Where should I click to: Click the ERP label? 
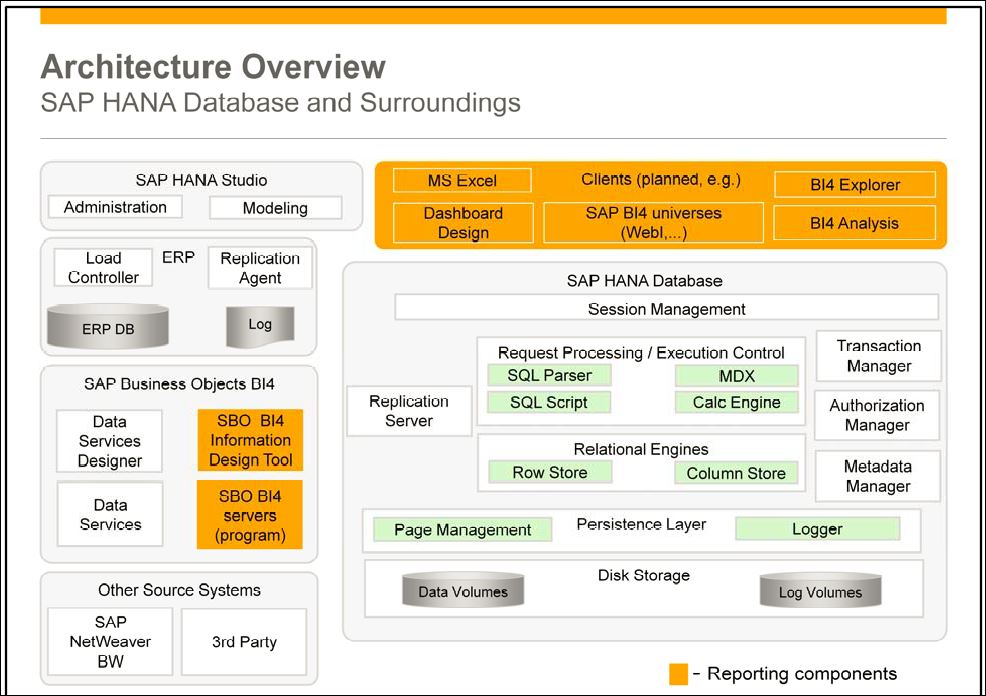click(x=179, y=257)
